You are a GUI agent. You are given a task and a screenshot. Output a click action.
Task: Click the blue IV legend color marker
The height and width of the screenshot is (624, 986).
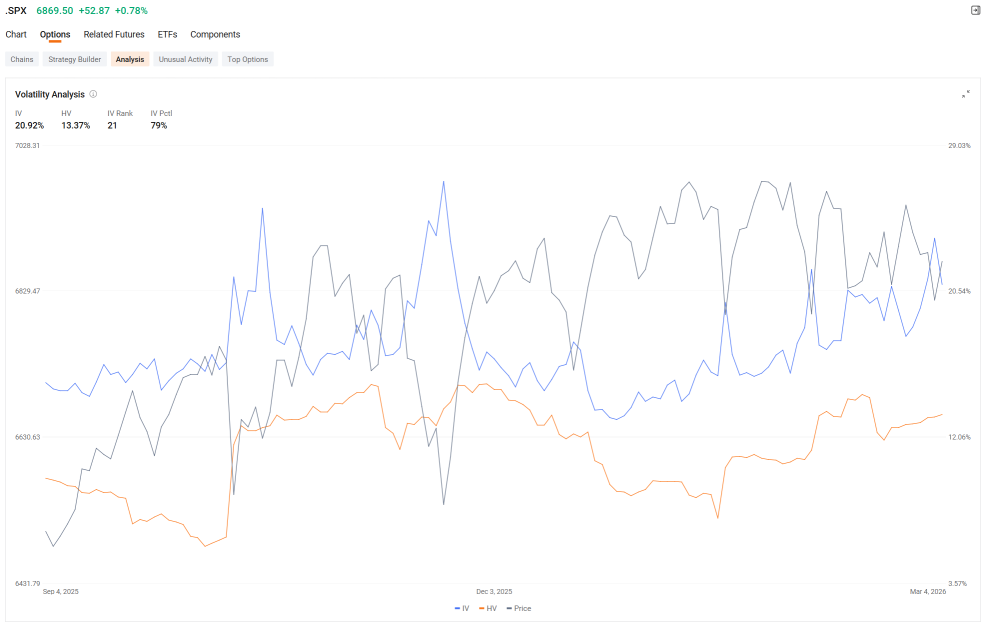click(457, 608)
